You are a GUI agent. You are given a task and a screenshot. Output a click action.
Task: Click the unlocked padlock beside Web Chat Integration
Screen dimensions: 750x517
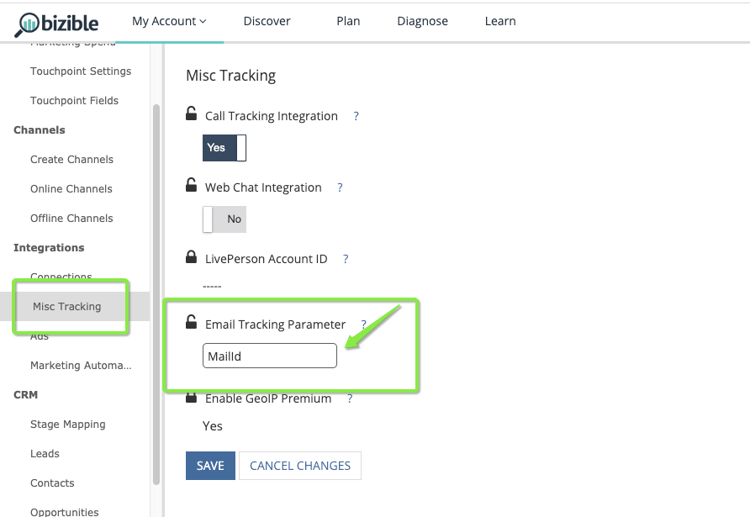[x=192, y=185]
